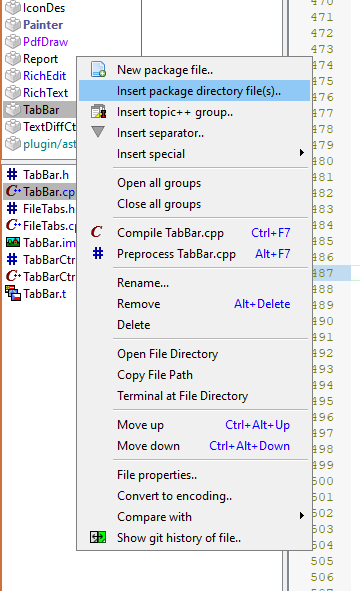Choose Preprocess TabBar.cpp
This screenshot has height=591, width=360.
(x=194, y=254)
